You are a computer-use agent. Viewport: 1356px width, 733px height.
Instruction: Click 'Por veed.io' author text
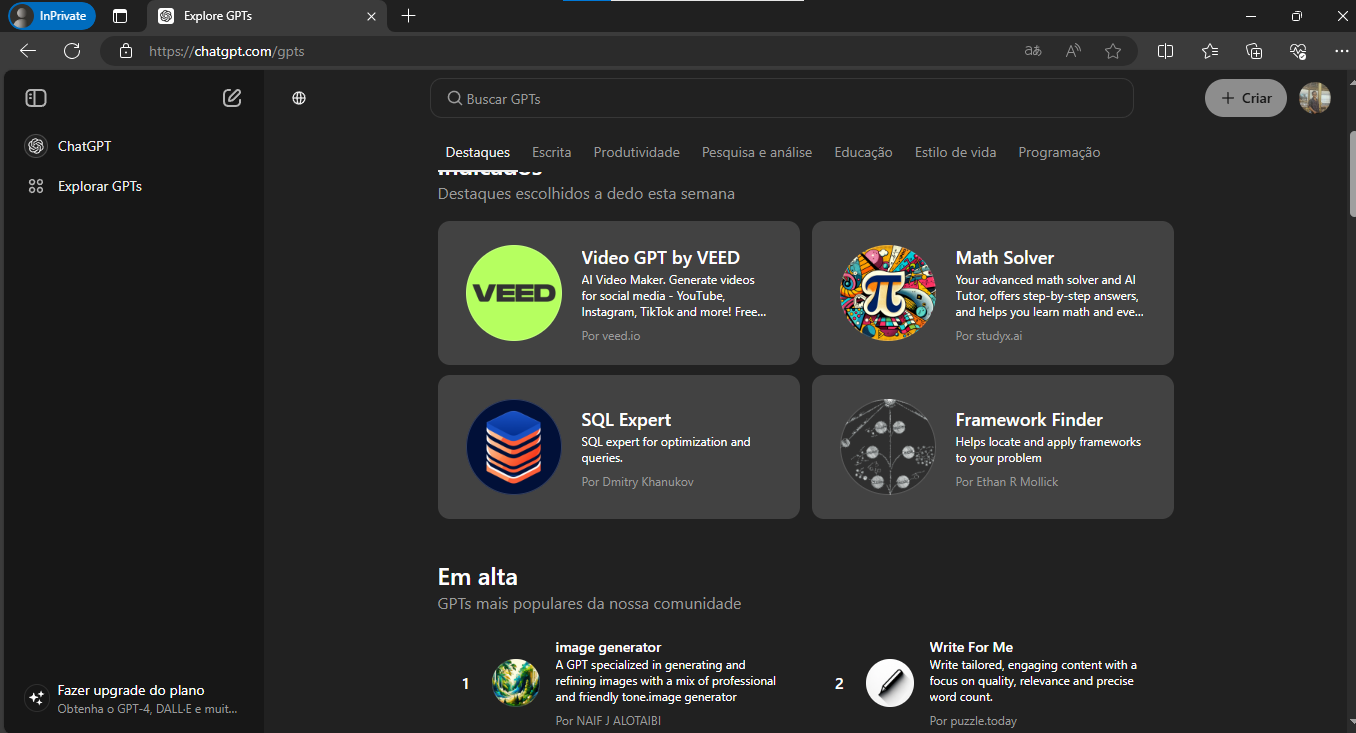611,336
